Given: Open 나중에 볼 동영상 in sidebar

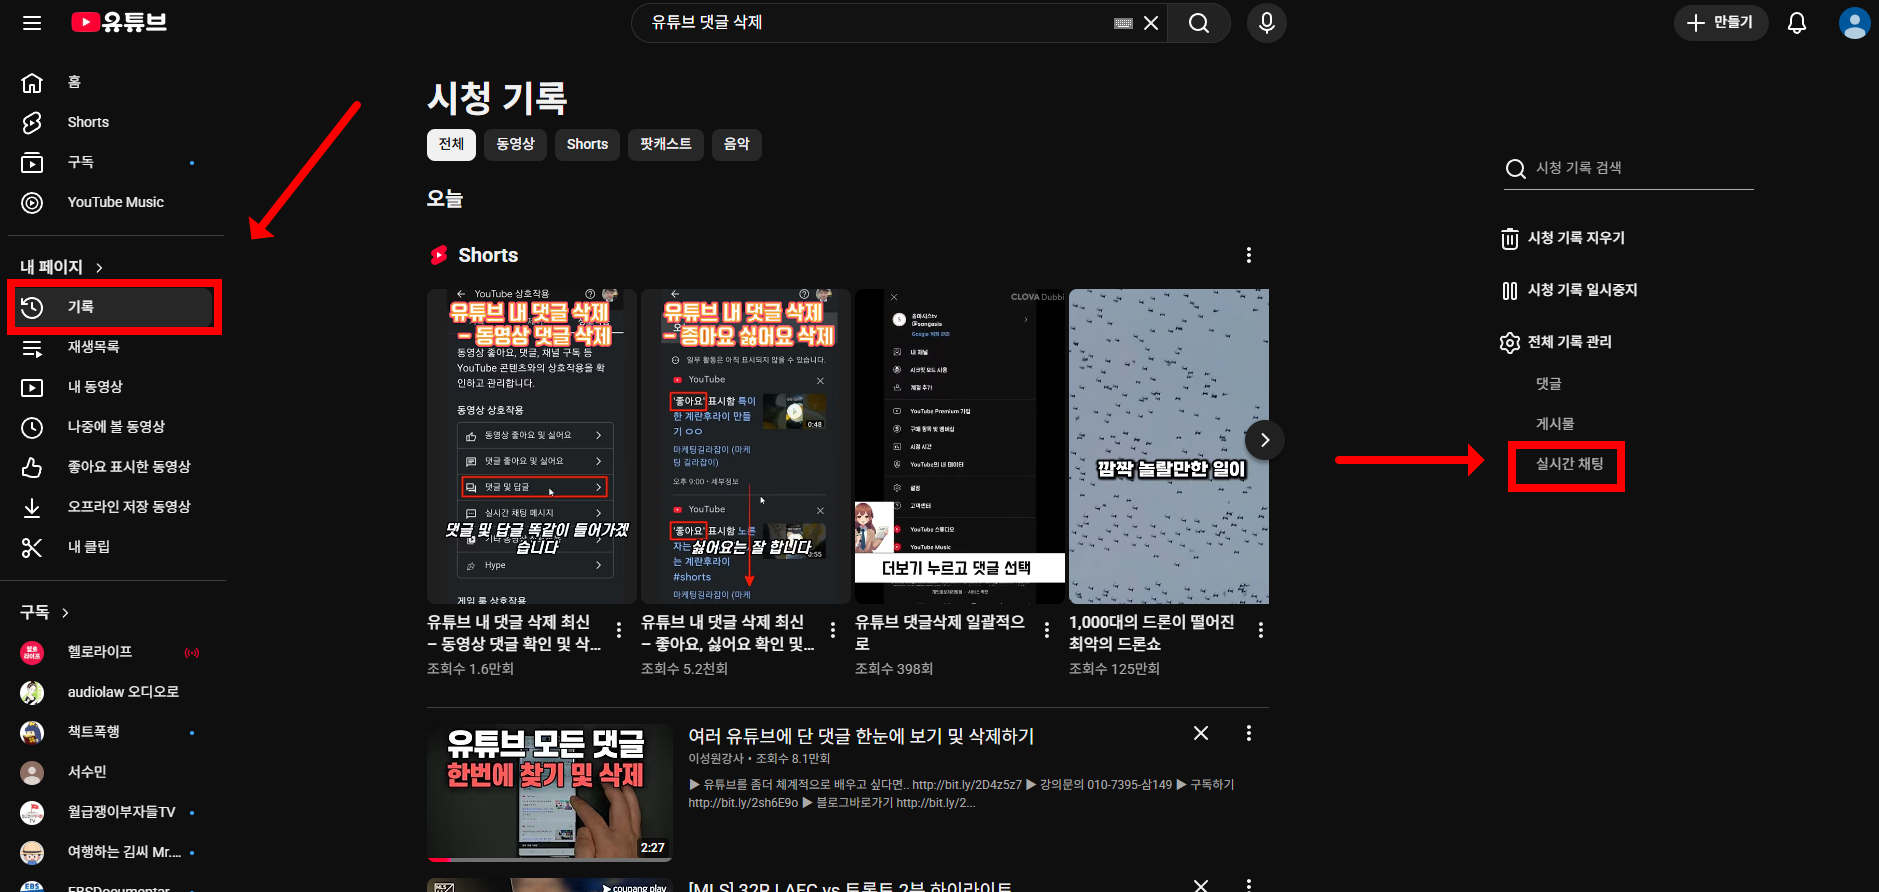Looking at the screenshot, I should click(x=116, y=427).
